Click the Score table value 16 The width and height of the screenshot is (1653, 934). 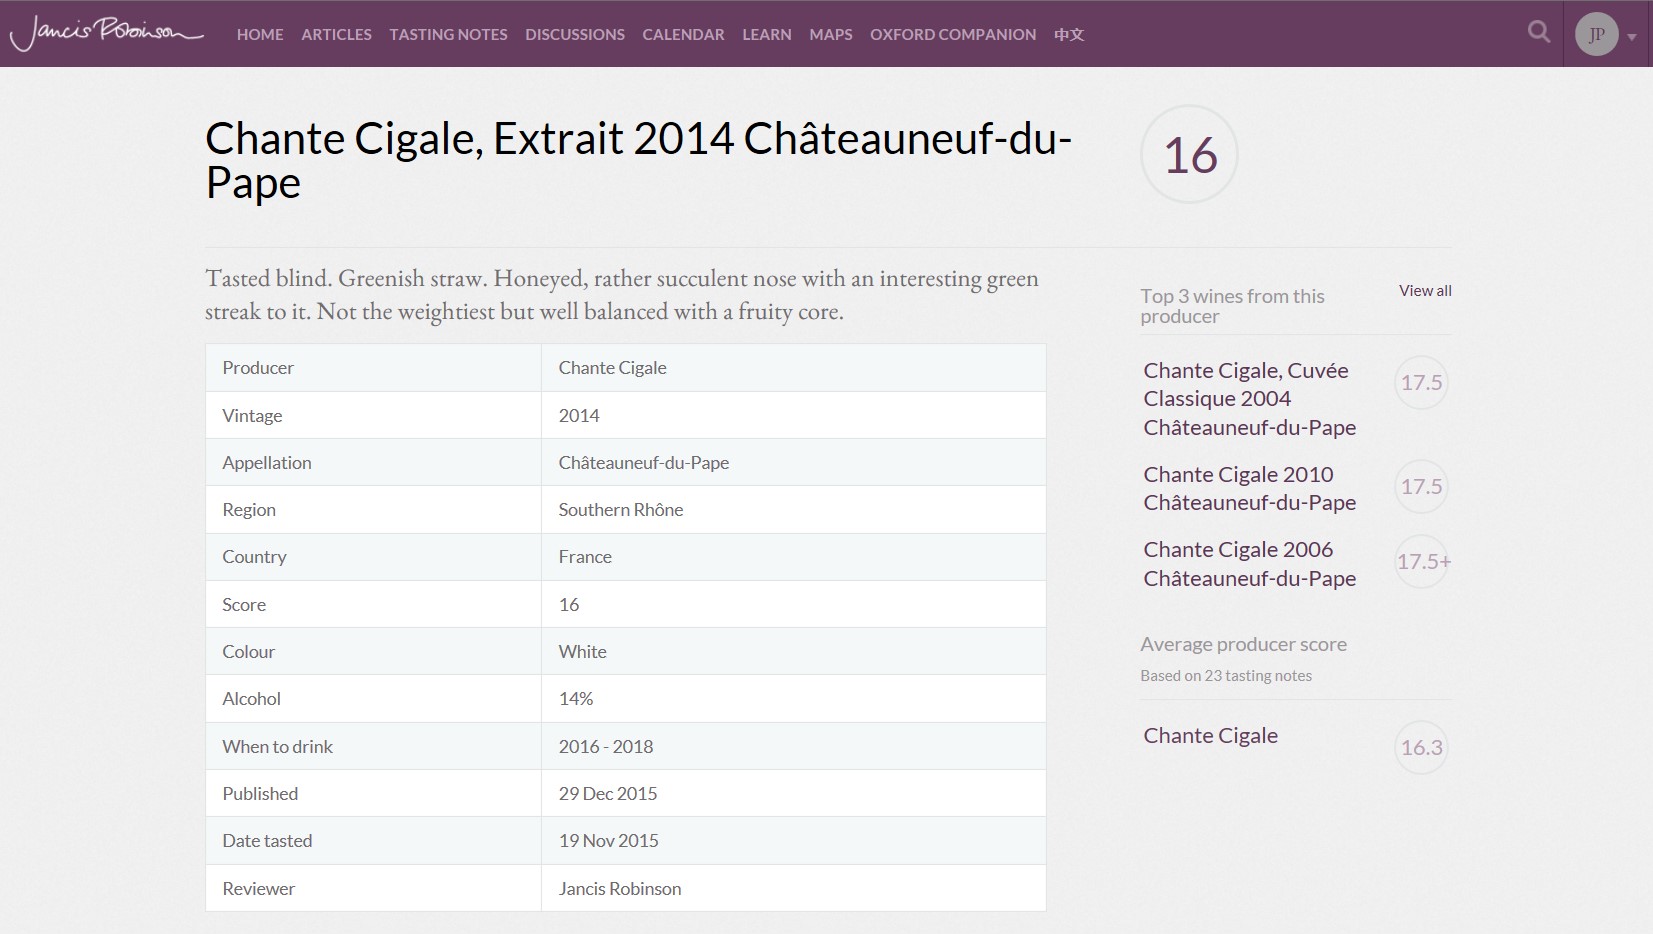pos(569,604)
